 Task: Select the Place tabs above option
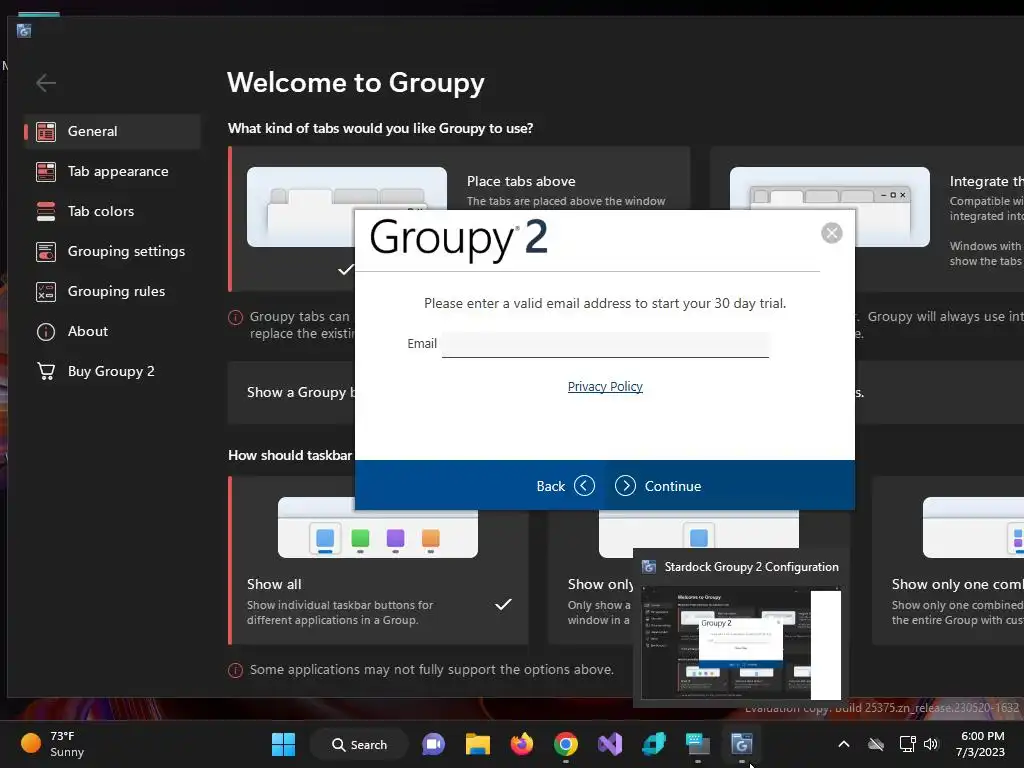pyautogui.click(x=458, y=219)
